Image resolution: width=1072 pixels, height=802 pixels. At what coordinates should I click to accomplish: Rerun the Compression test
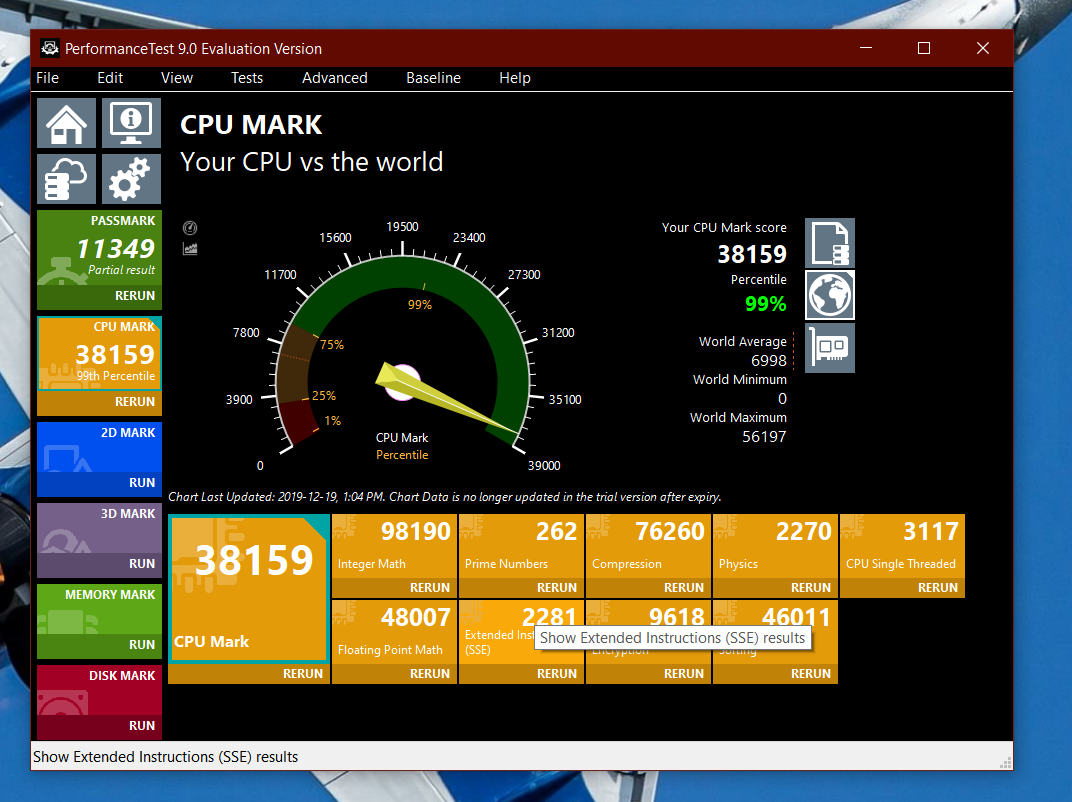pos(648,587)
